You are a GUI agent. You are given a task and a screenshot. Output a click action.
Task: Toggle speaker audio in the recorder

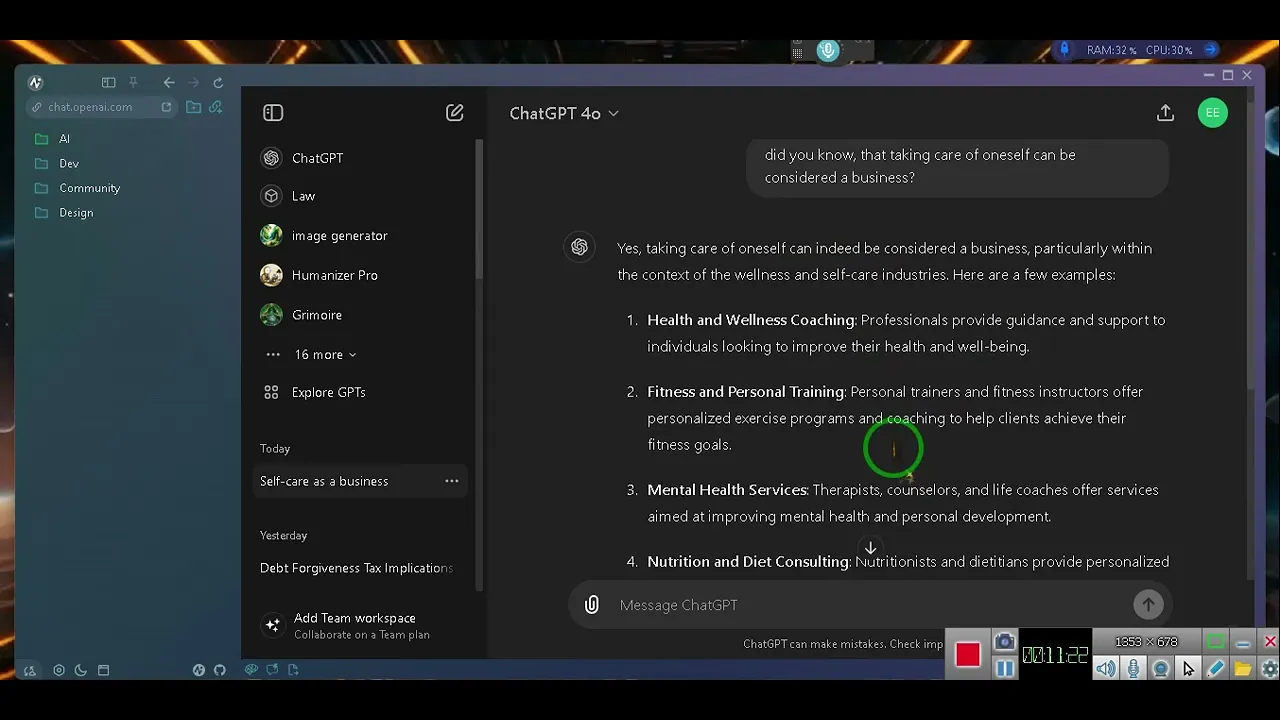tap(1105, 669)
